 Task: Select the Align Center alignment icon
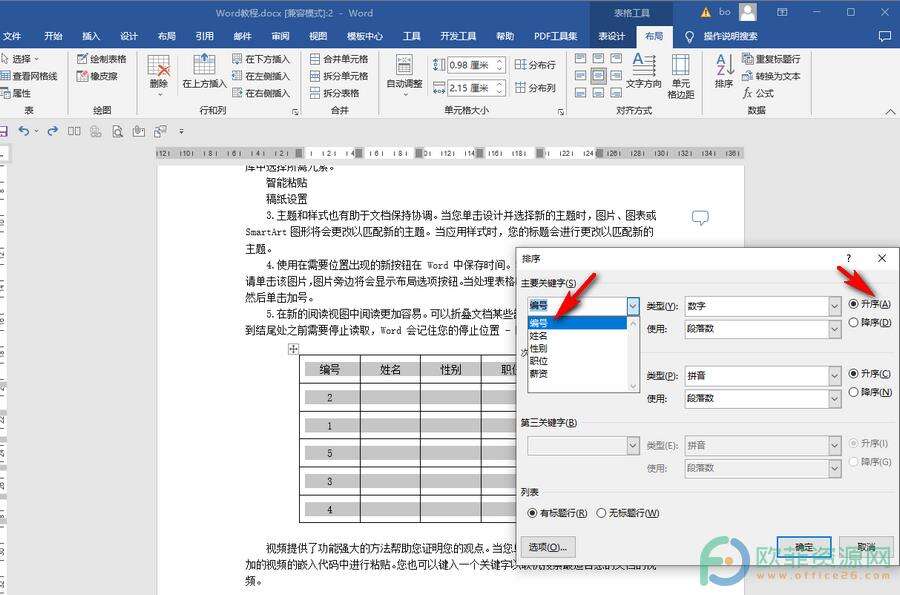(x=598, y=75)
